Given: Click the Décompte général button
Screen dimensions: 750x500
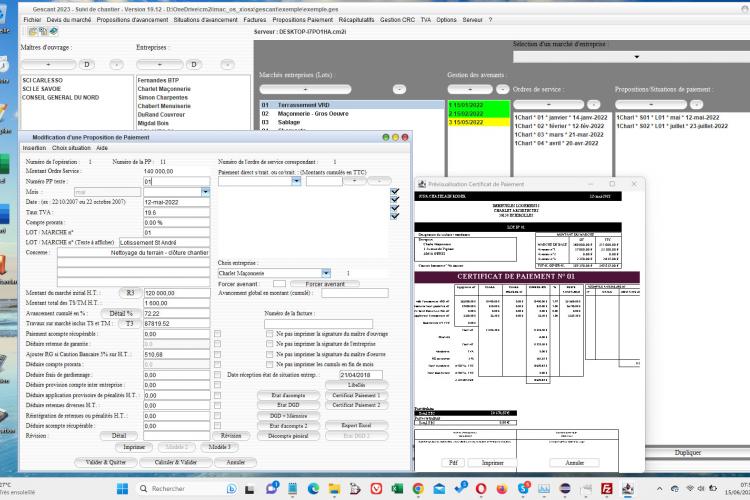Looking at the screenshot, I should click(288, 436).
